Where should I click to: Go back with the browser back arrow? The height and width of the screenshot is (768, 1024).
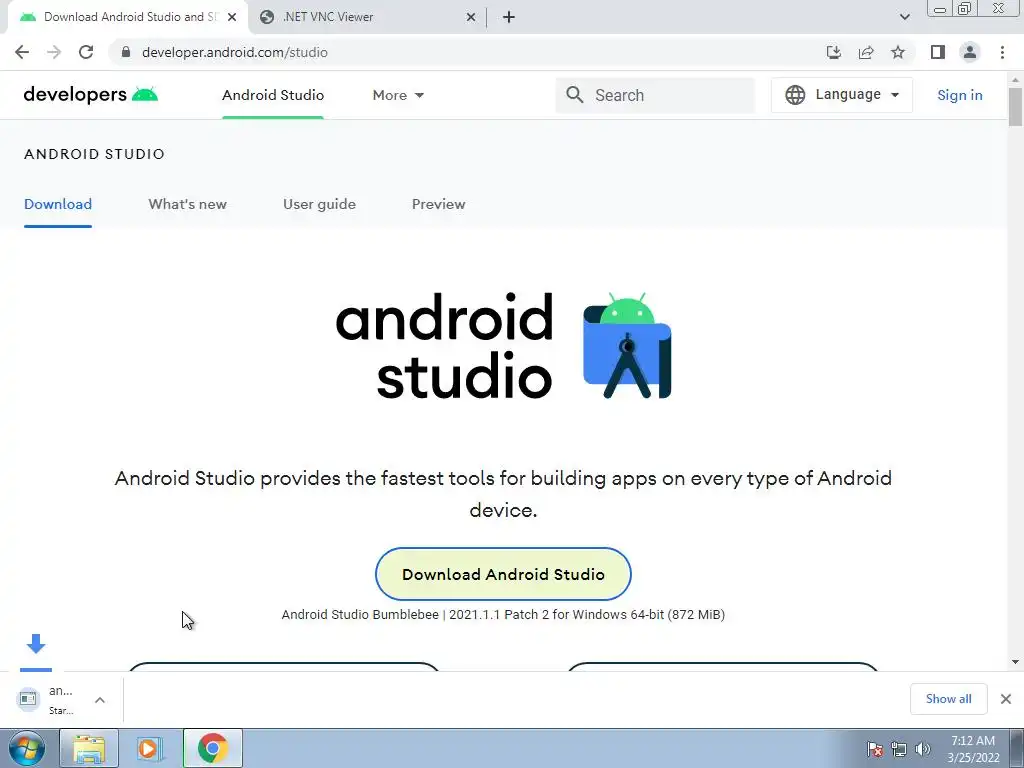pyautogui.click(x=22, y=52)
